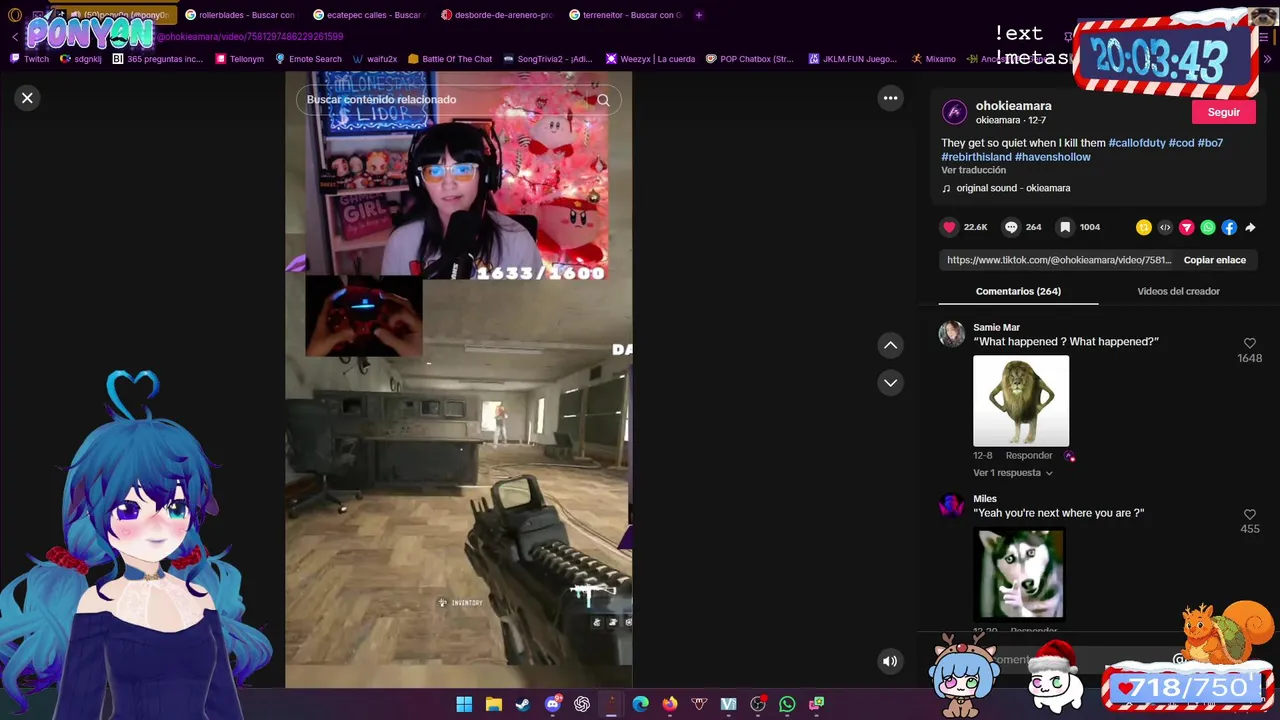Switch to the 'desborde-de-arenero' browser tab
1280x720 pixels.
[x=496, y=15]
